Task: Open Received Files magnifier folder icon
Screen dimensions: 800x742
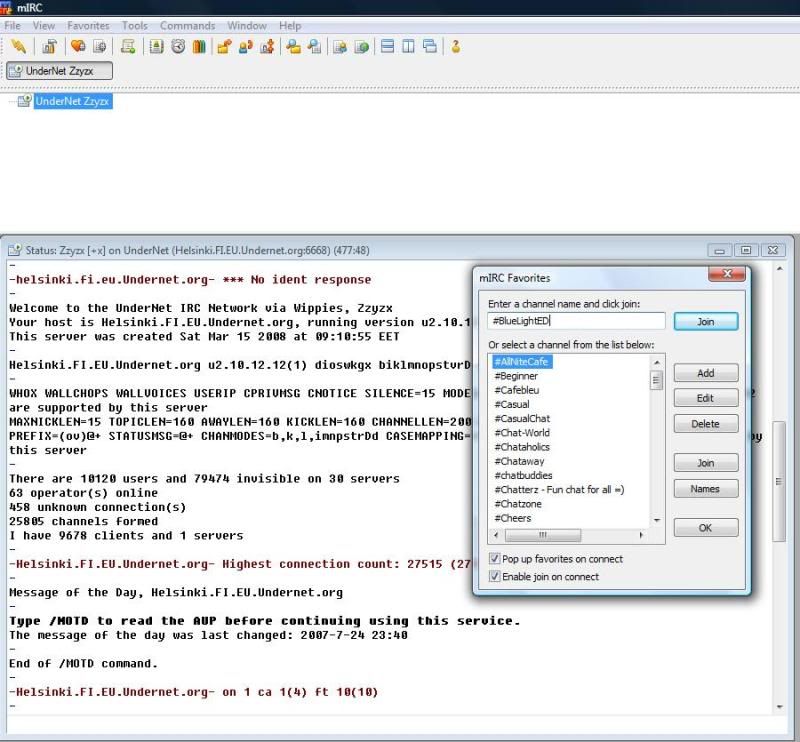Action: click(x=293, y=46)
